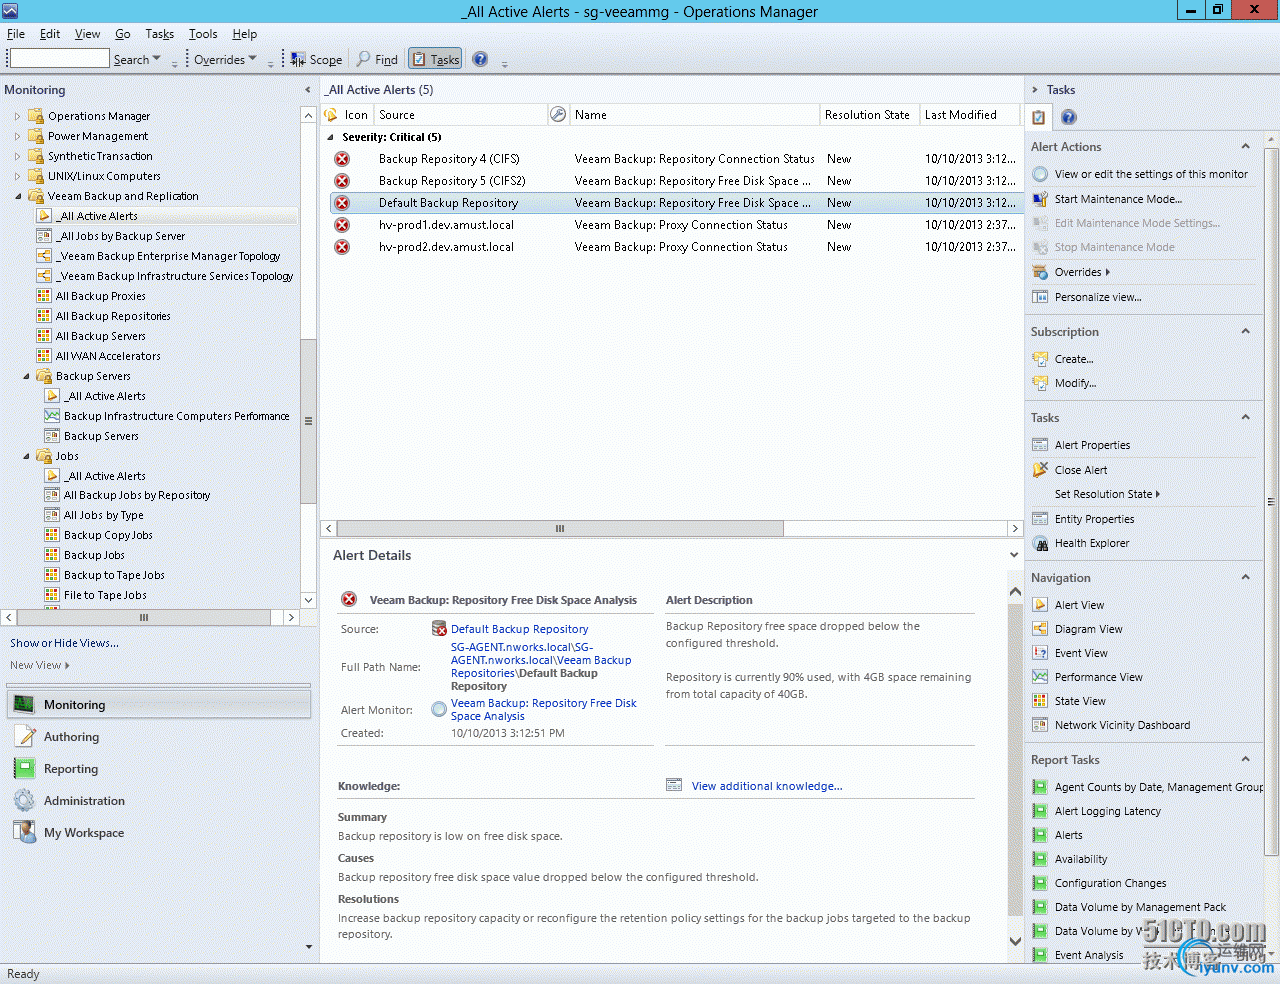This screenshot has width=1280, height=984.
Task: Click the Entity Properties icon
Action: pos(1040,519)
